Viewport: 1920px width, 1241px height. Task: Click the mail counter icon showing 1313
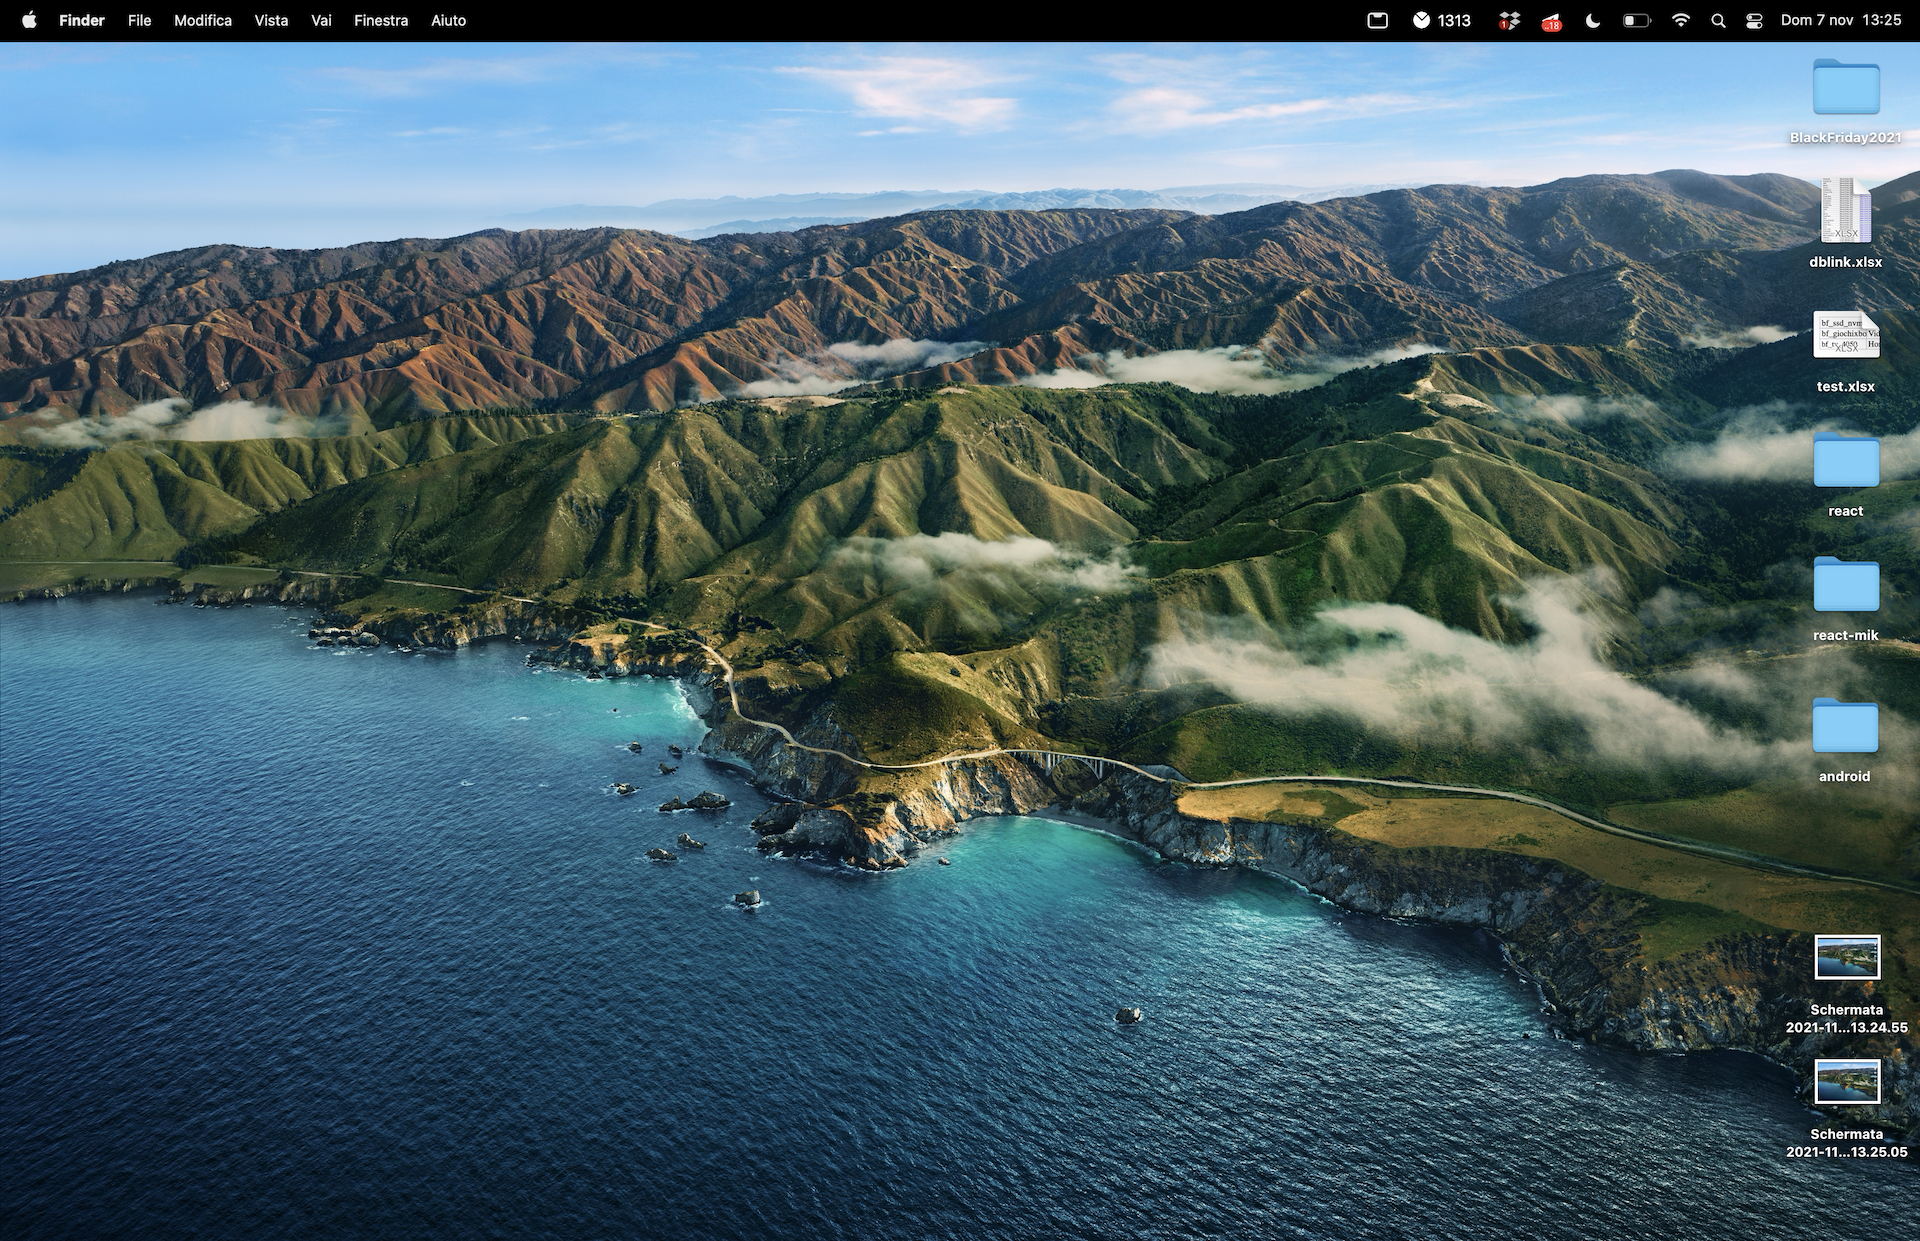pos(1441,20)
